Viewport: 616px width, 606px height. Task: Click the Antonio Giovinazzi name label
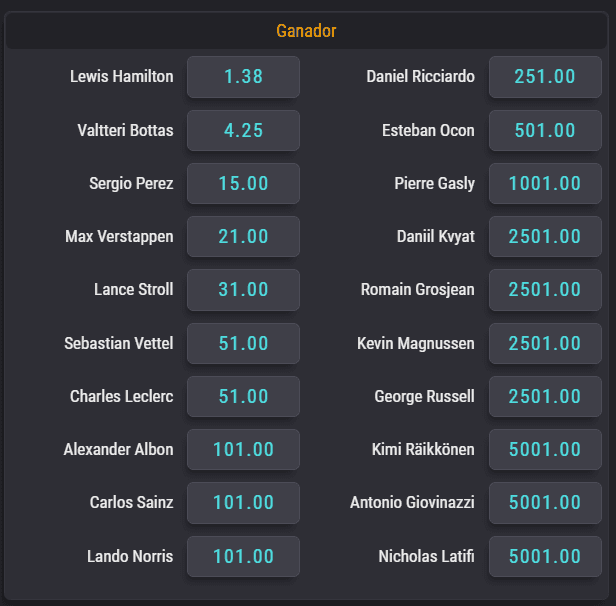412,502
